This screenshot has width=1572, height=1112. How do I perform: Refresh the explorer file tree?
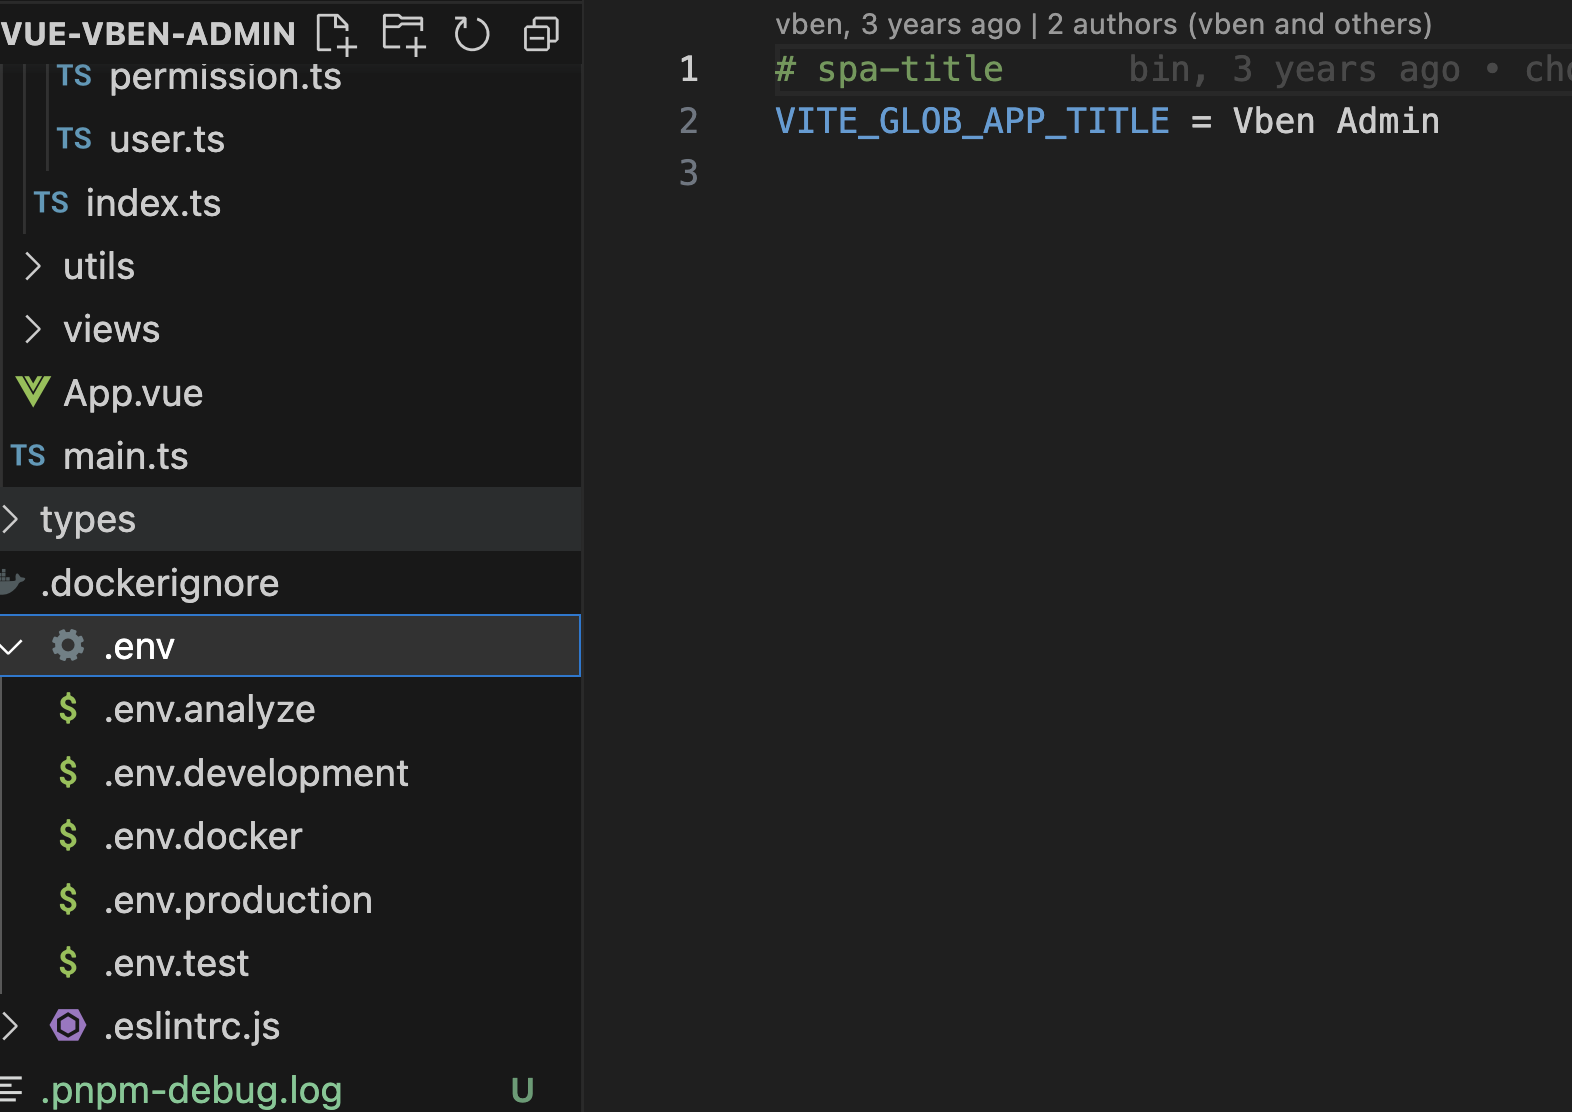[472, 34]
